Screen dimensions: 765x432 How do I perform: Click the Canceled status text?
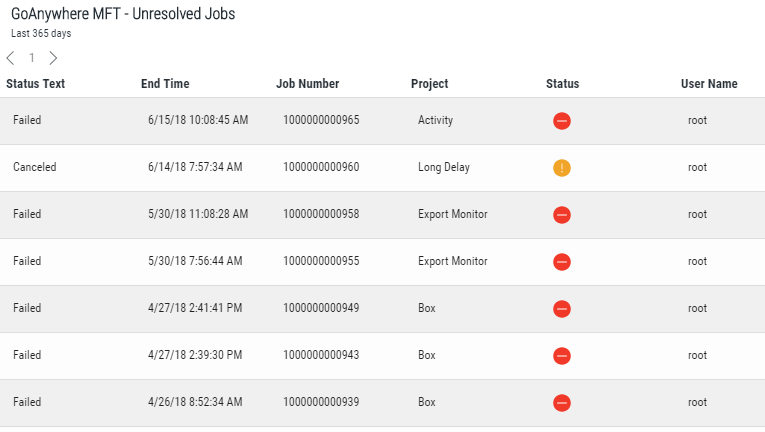pos(35,167)
